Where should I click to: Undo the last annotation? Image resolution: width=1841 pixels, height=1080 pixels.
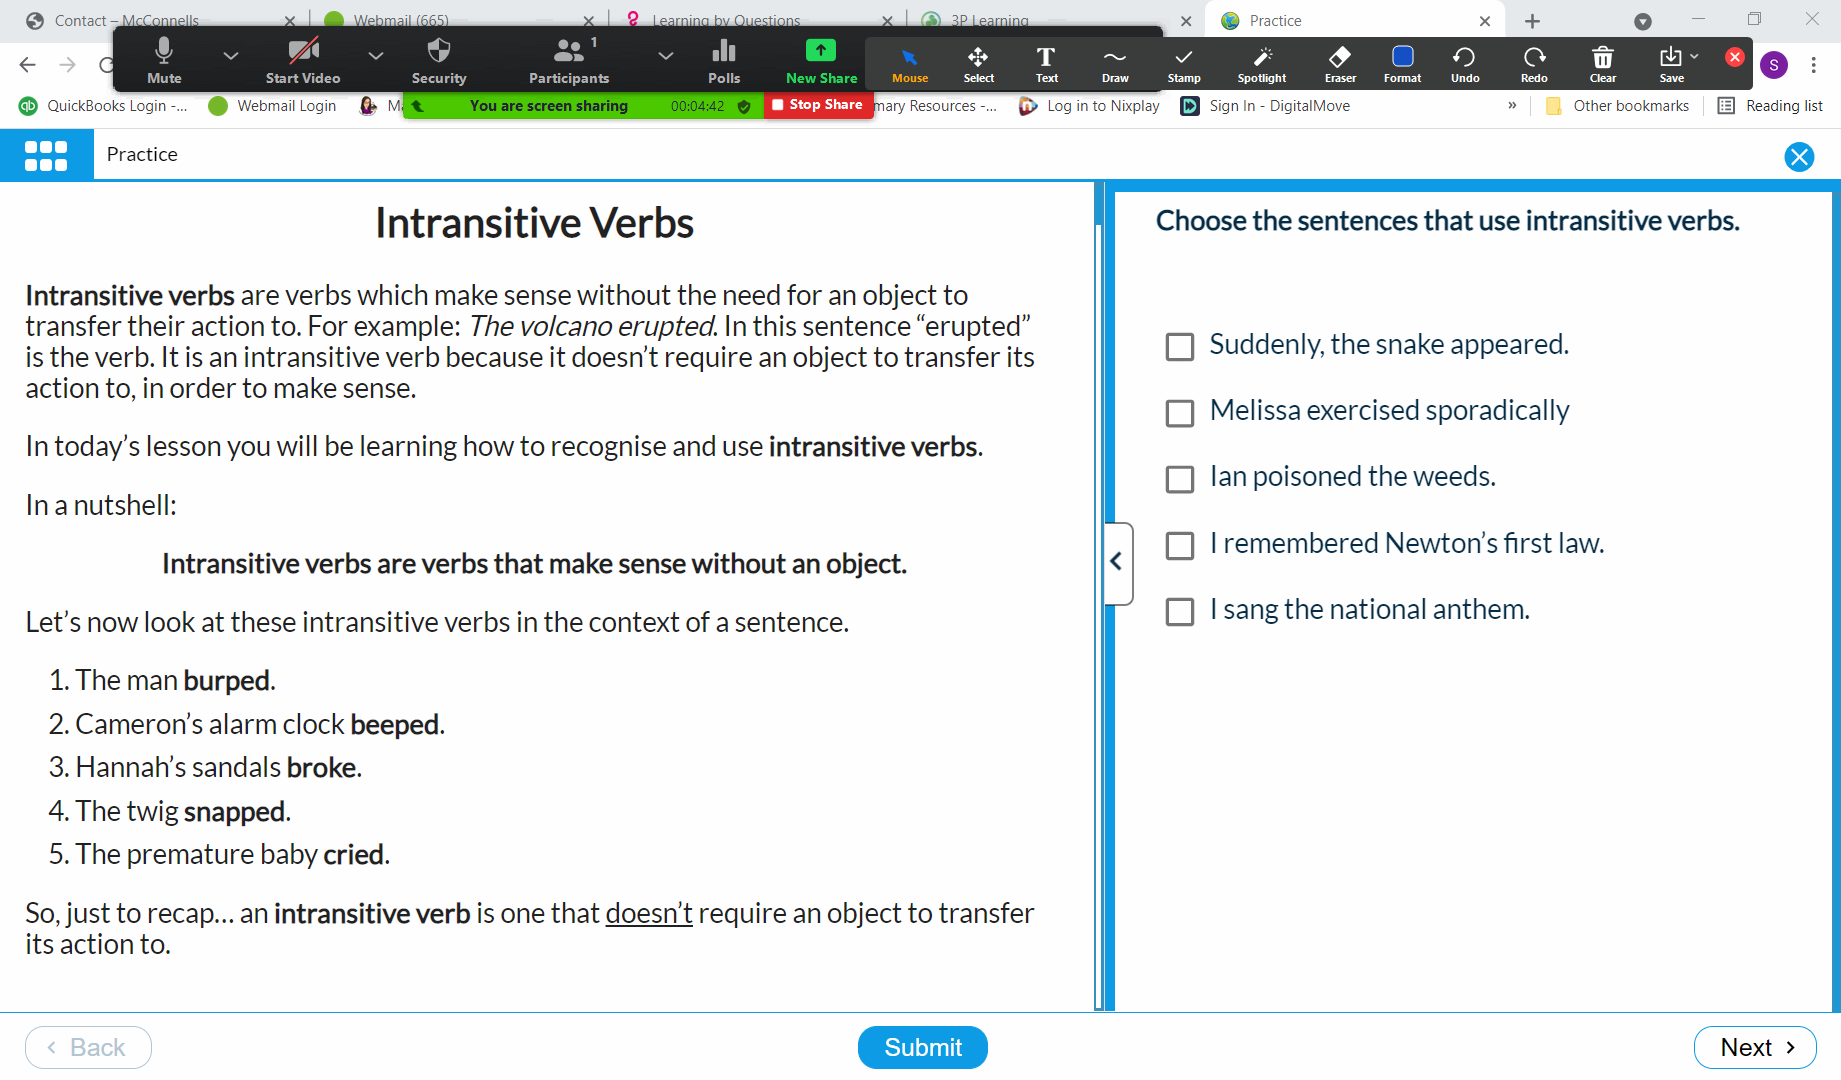[1464, 63]
